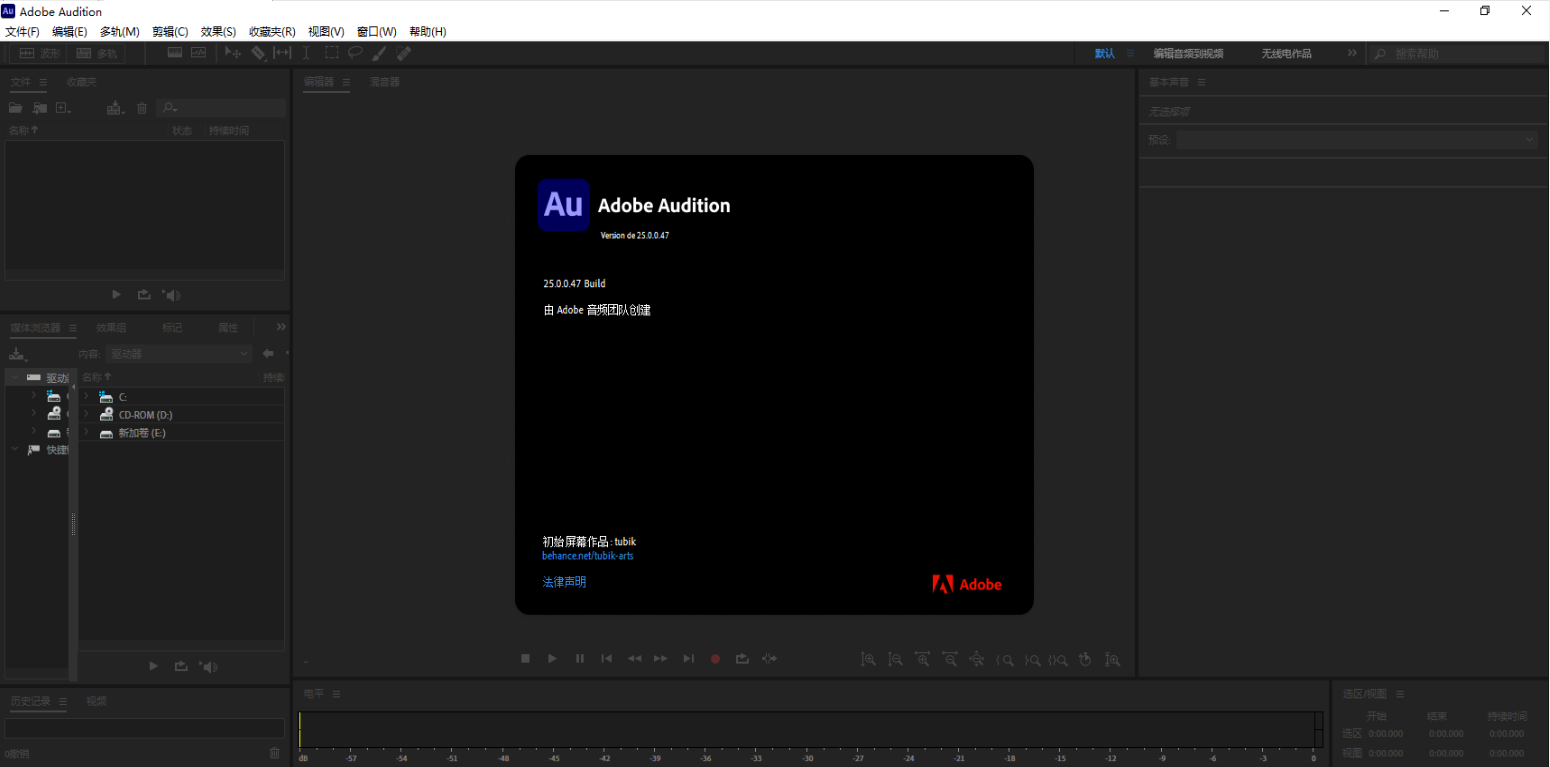Open the 内容 驱动器 dropdown
This screenshot has height=767, width=1550.
click(x=179, y=354)
